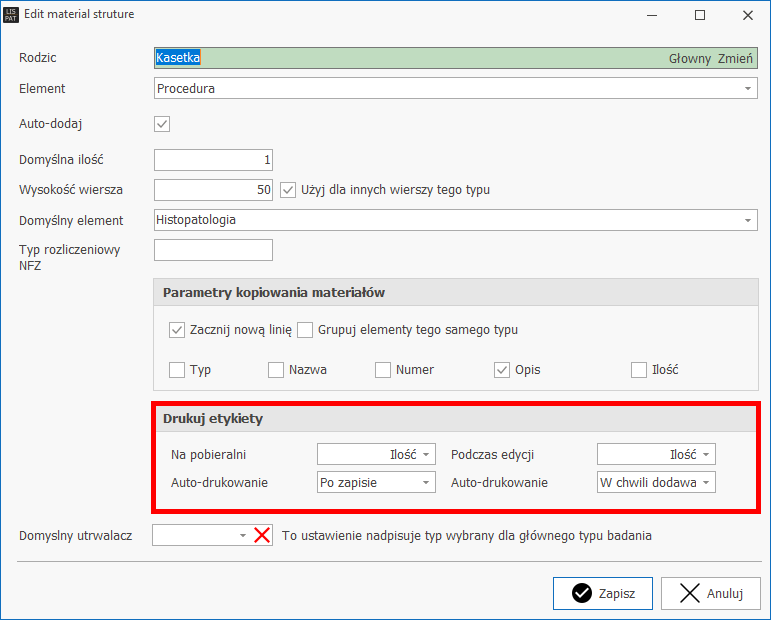The image size is (771, 620).
Task: Click the Domyślna ilość input field
Action: click(x=213, y=160)
